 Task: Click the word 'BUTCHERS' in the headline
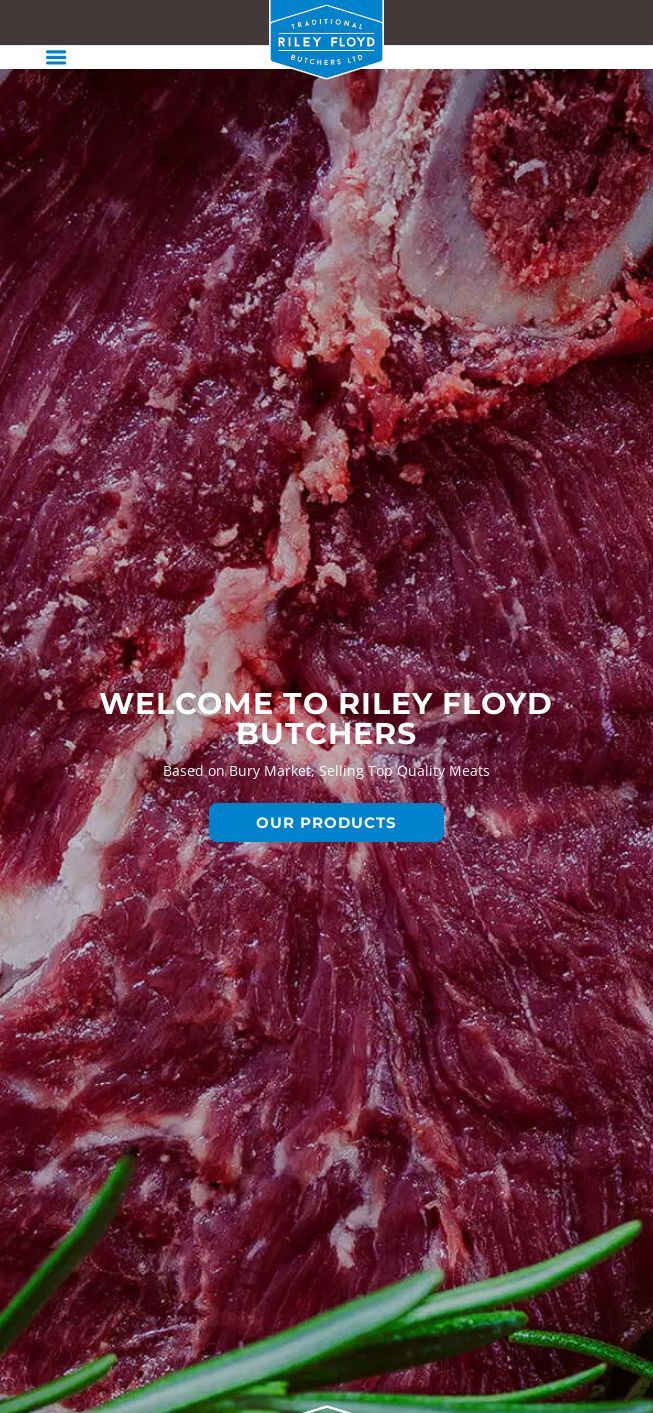326,734
